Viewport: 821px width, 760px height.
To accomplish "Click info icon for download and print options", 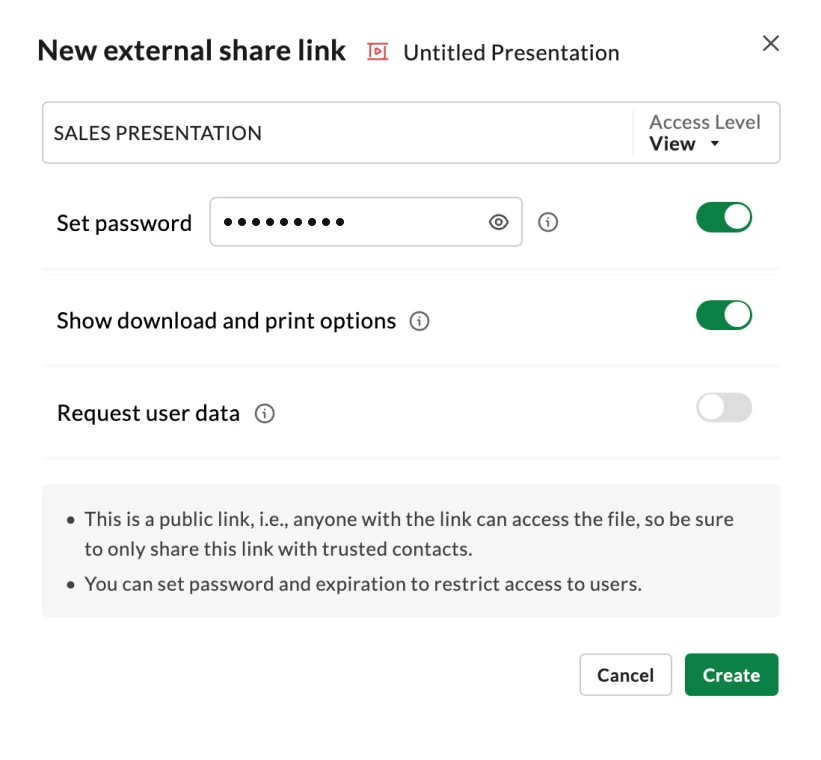I will (420, 321).
